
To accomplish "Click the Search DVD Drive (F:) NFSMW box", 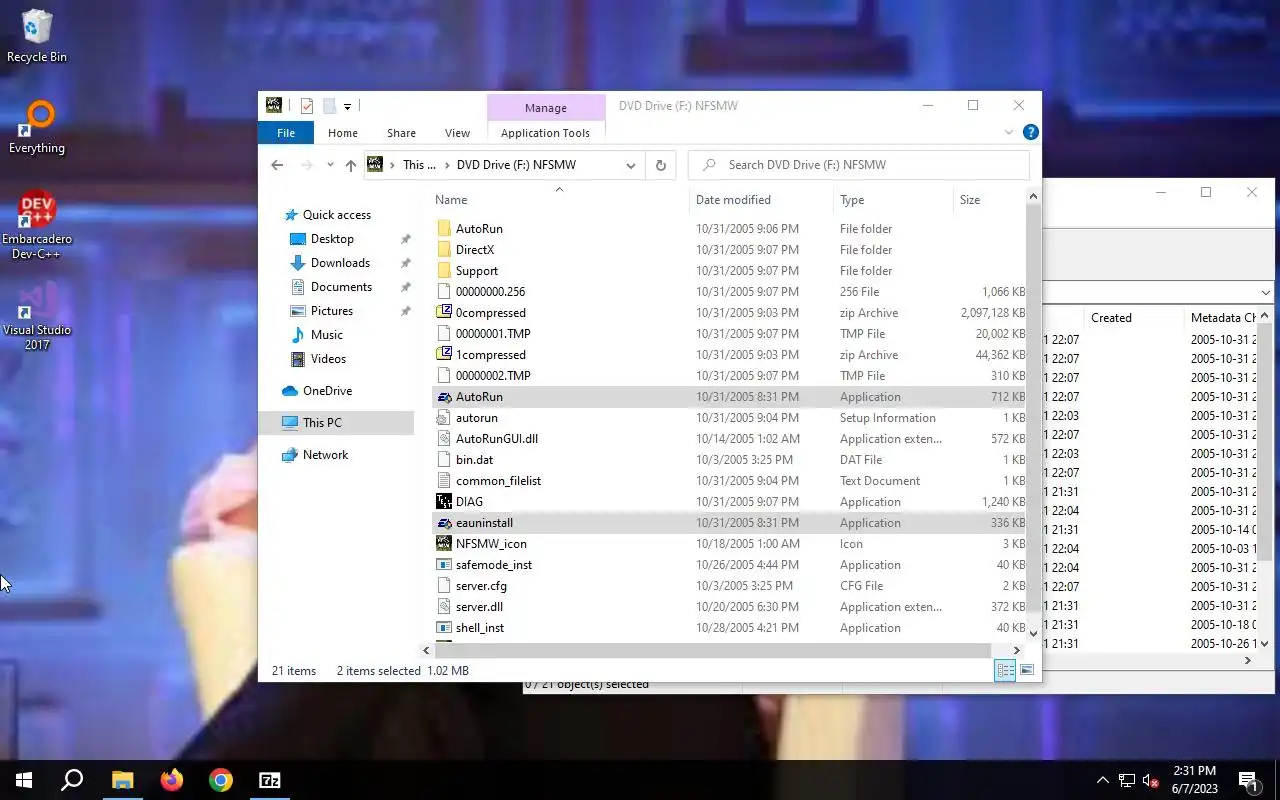I will (859, 165).
